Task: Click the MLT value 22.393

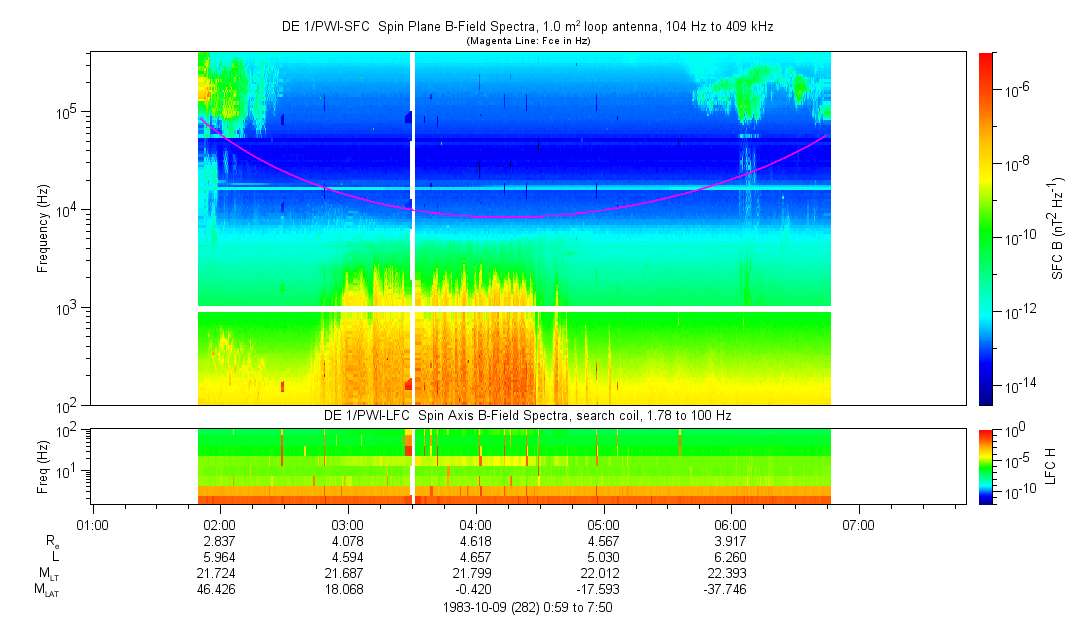Action: (731, 574)
